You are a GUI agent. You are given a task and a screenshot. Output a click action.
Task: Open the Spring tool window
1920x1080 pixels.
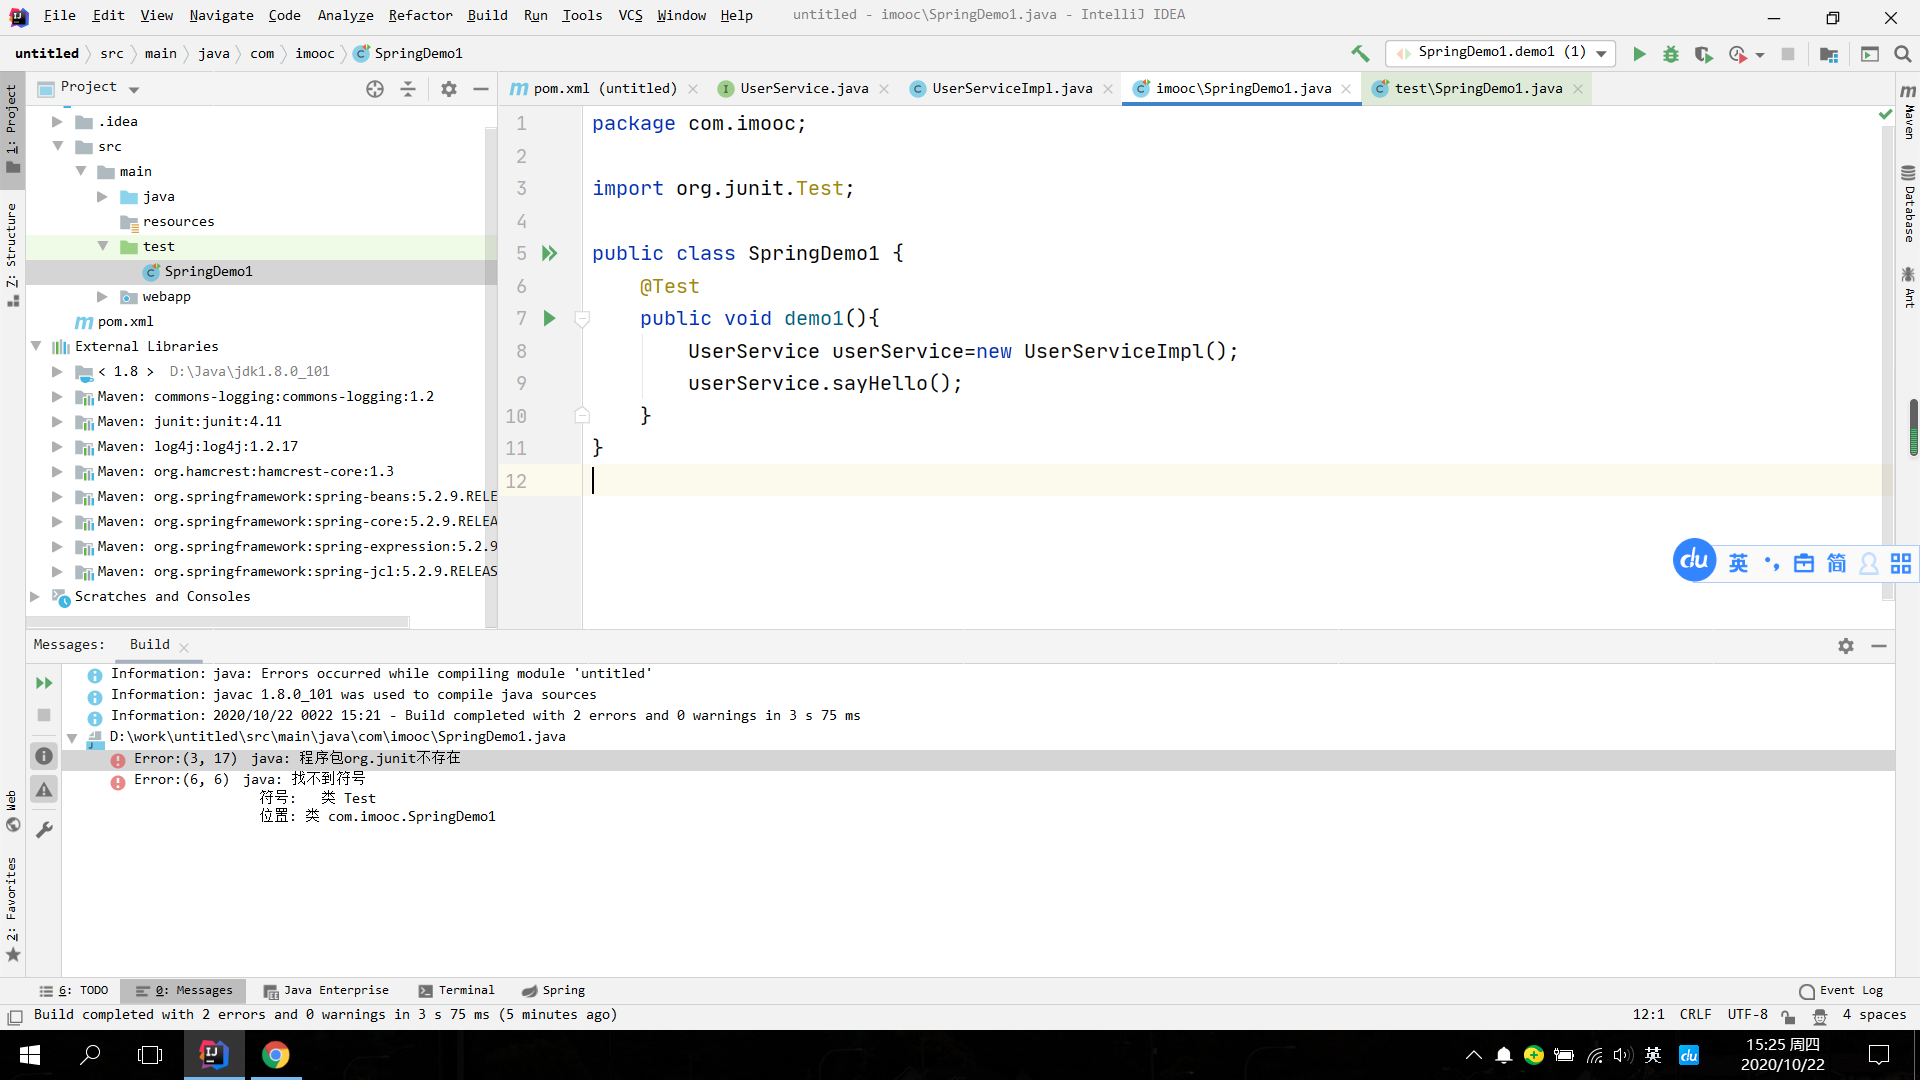coord(553,991)
